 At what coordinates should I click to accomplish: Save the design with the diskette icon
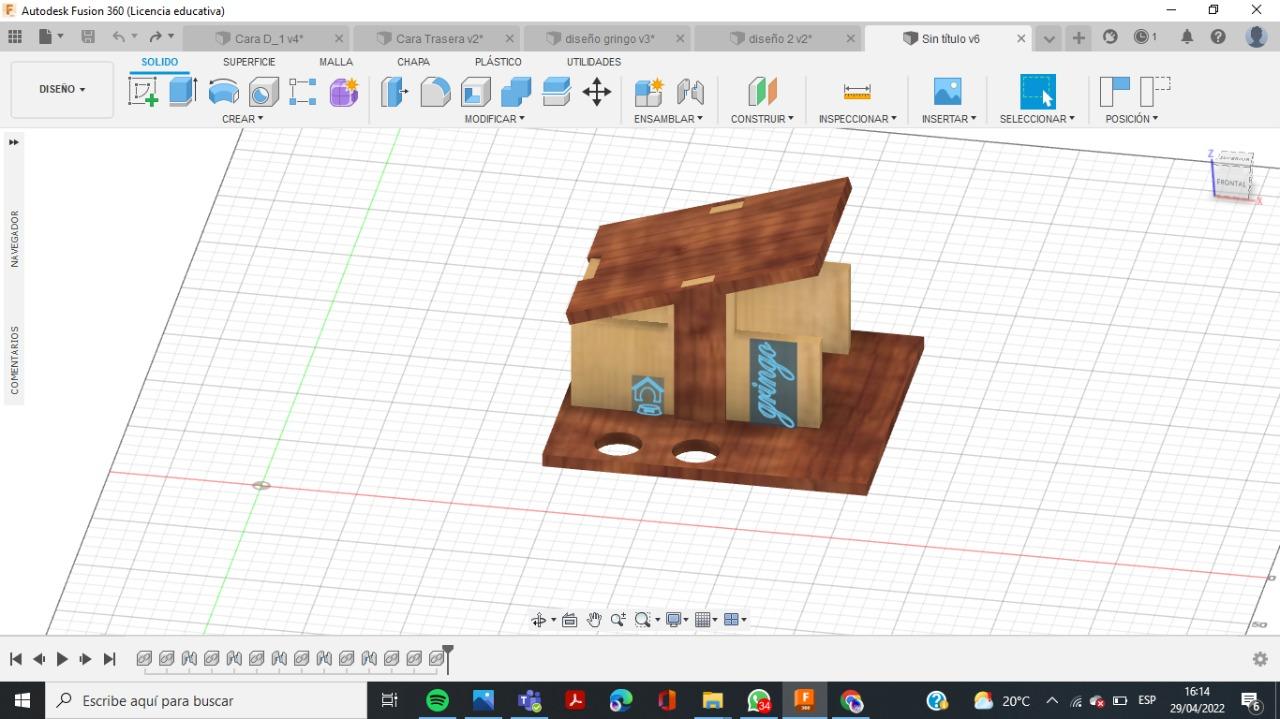pos(88,37)
